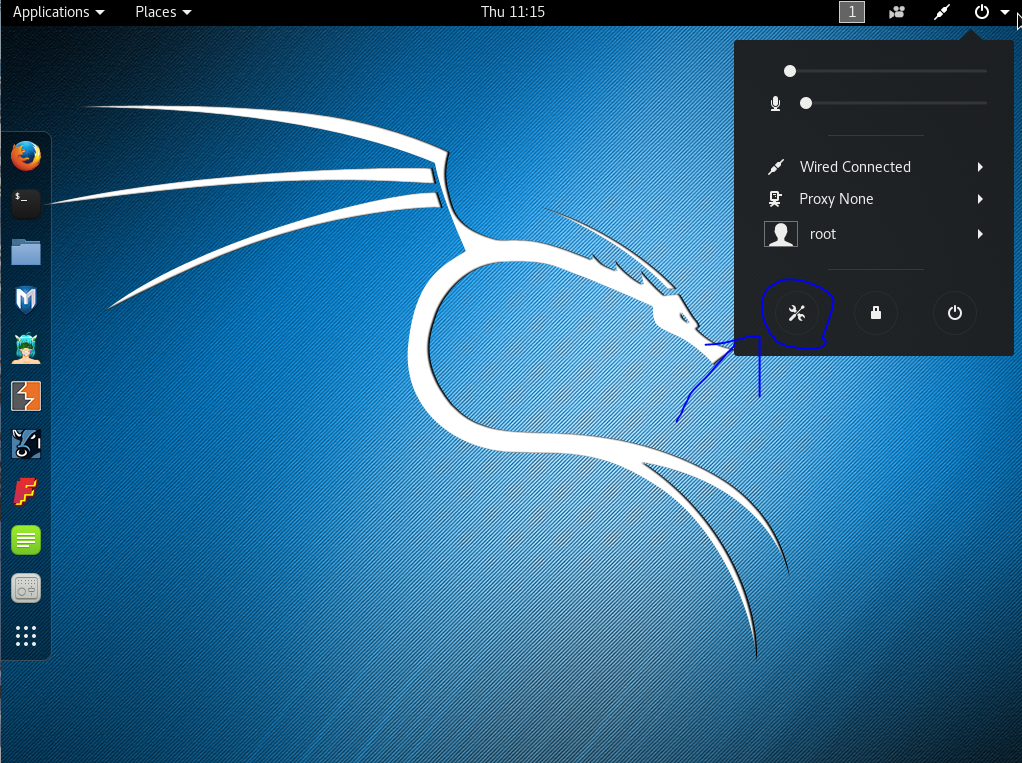Open the green notes app in dock
This screenshot has height=763, width=1022.
point(26,540)
